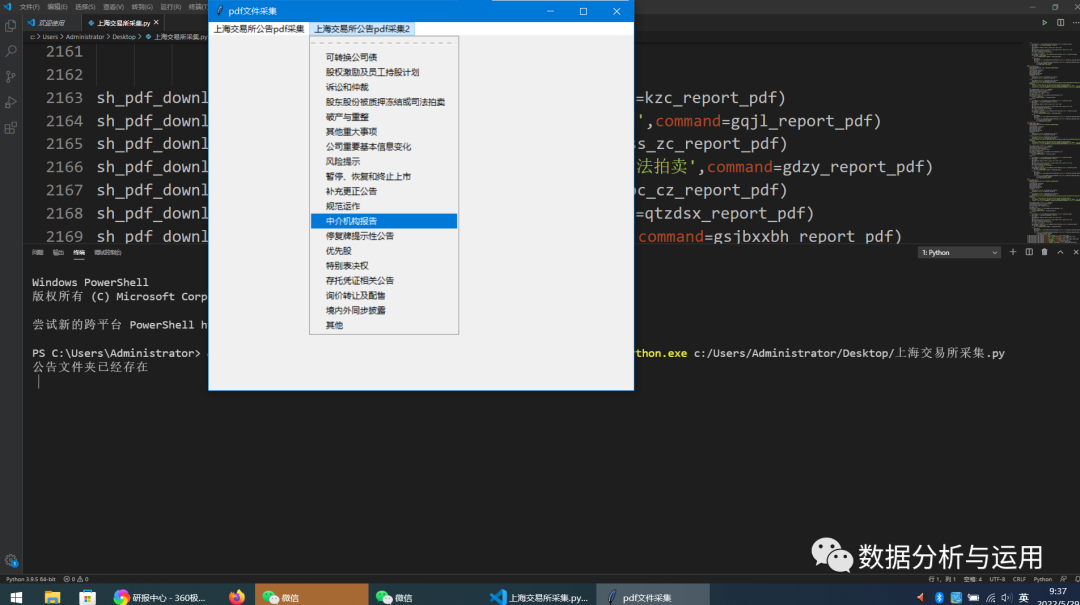
Task: Click the UTF-8 encoding in the status bar
Action: coord(997,580)
